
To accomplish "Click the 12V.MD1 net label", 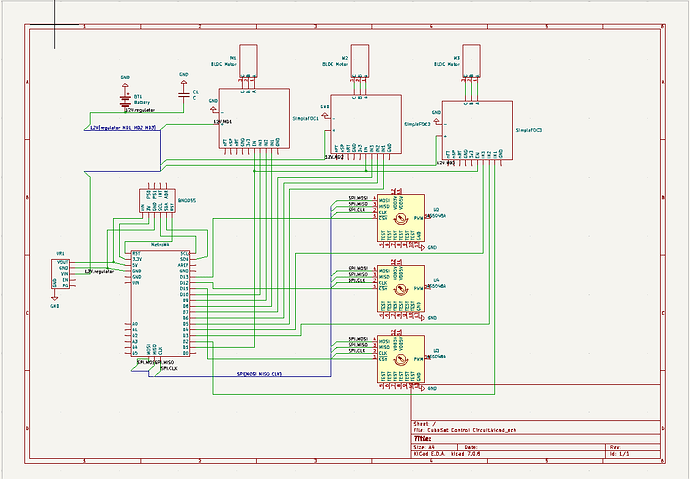I will click(x=223, y=122).
